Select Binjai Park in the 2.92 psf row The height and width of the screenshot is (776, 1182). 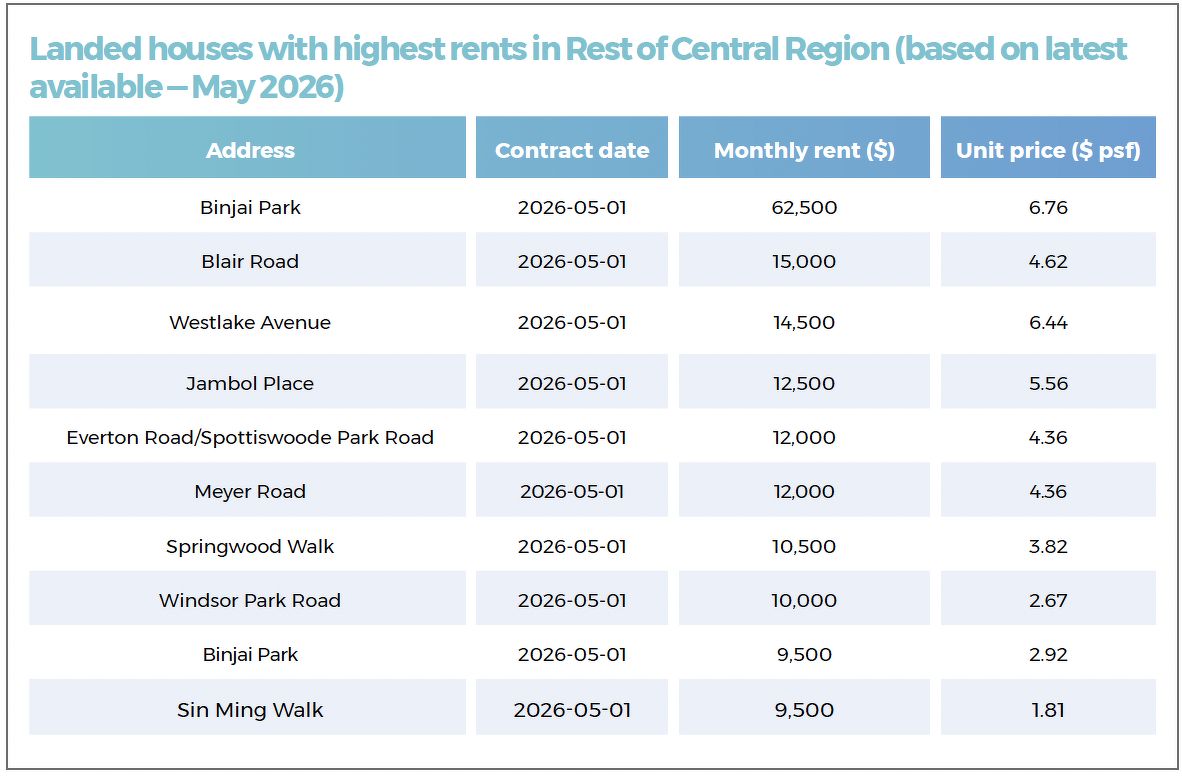point(250,655)
